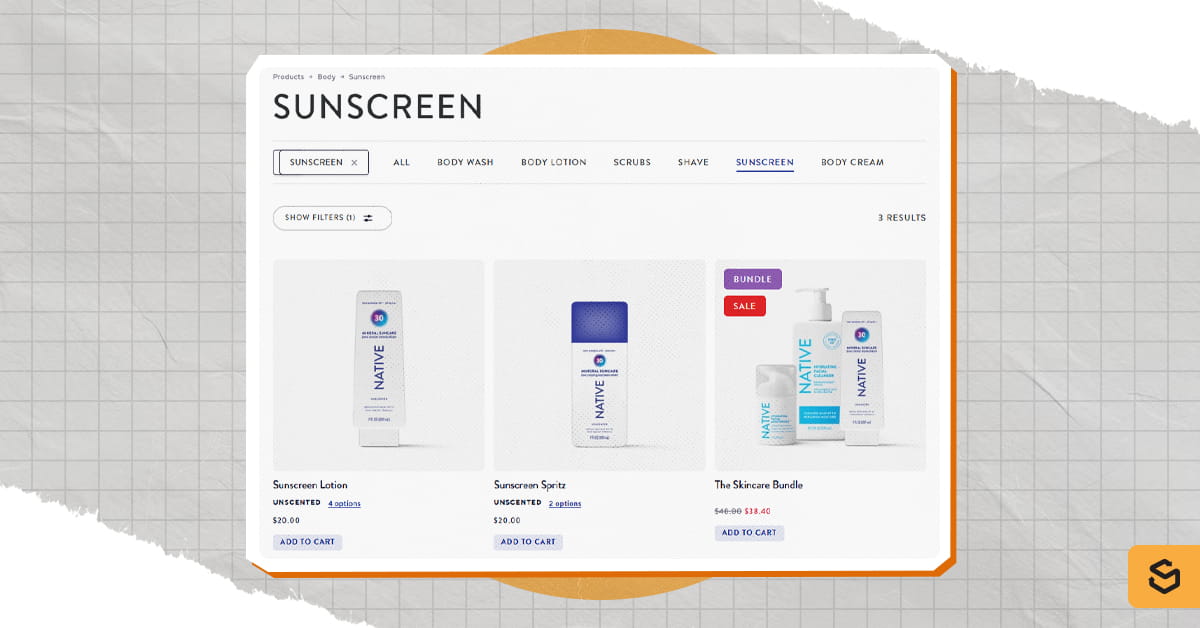Click the purple BUNDLE badge
1200x628 pixels.
752,279
